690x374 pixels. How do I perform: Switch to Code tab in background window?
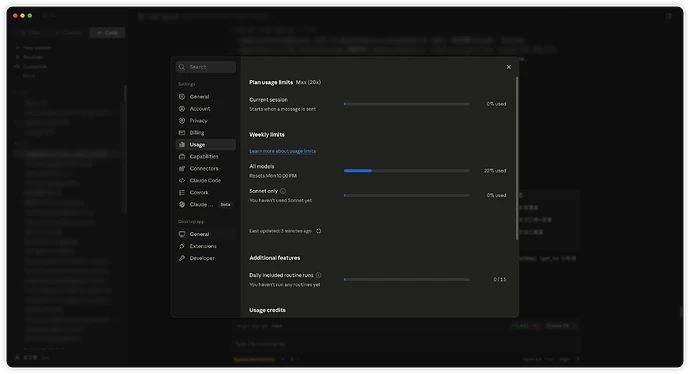click(x=107, y=33)
